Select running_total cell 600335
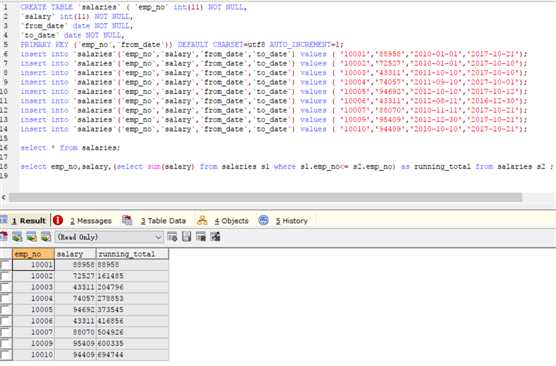This screenshot has width=556, height=366. 132,344
